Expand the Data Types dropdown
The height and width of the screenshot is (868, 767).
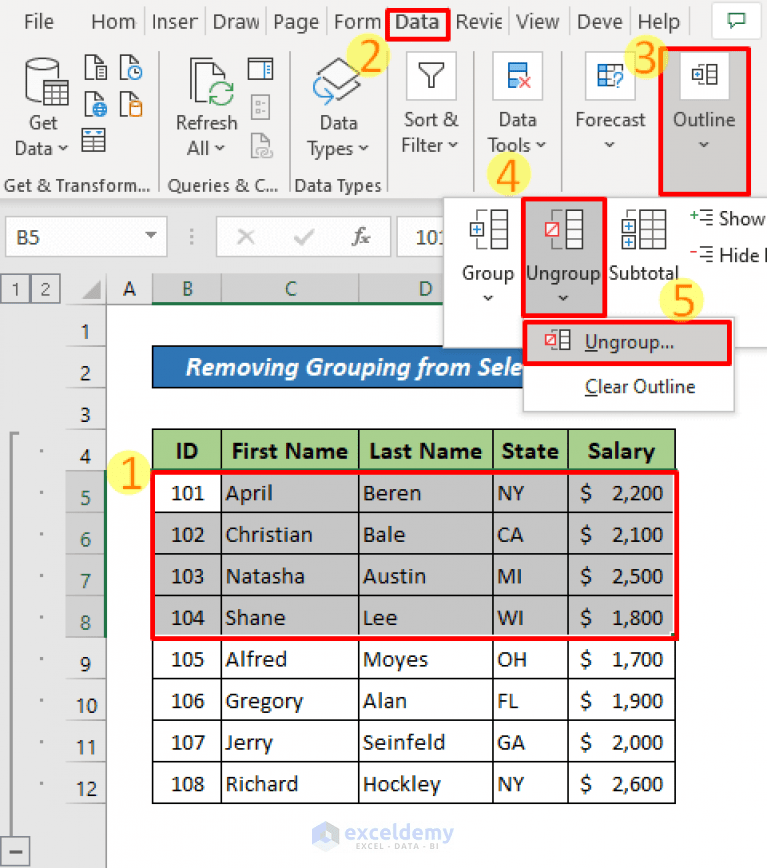364,148
